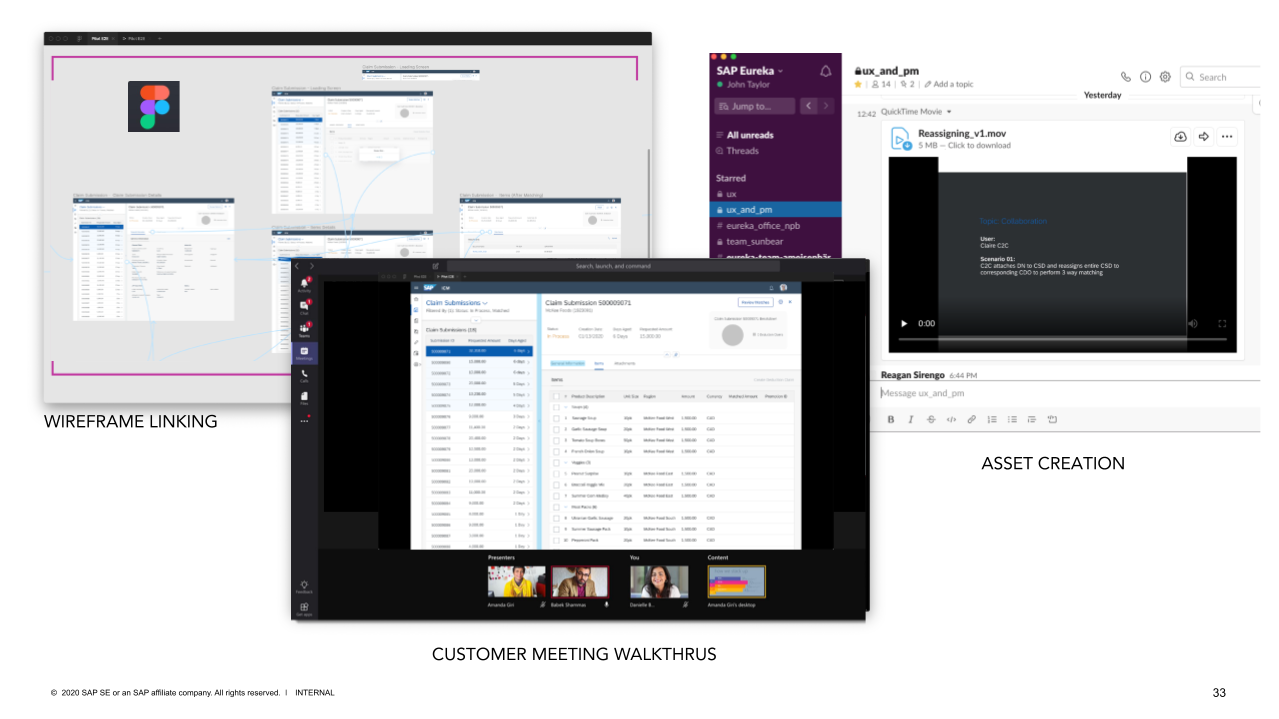
Task: Switch to the Attachments tab in claim details
Action: tap(625, 363)
